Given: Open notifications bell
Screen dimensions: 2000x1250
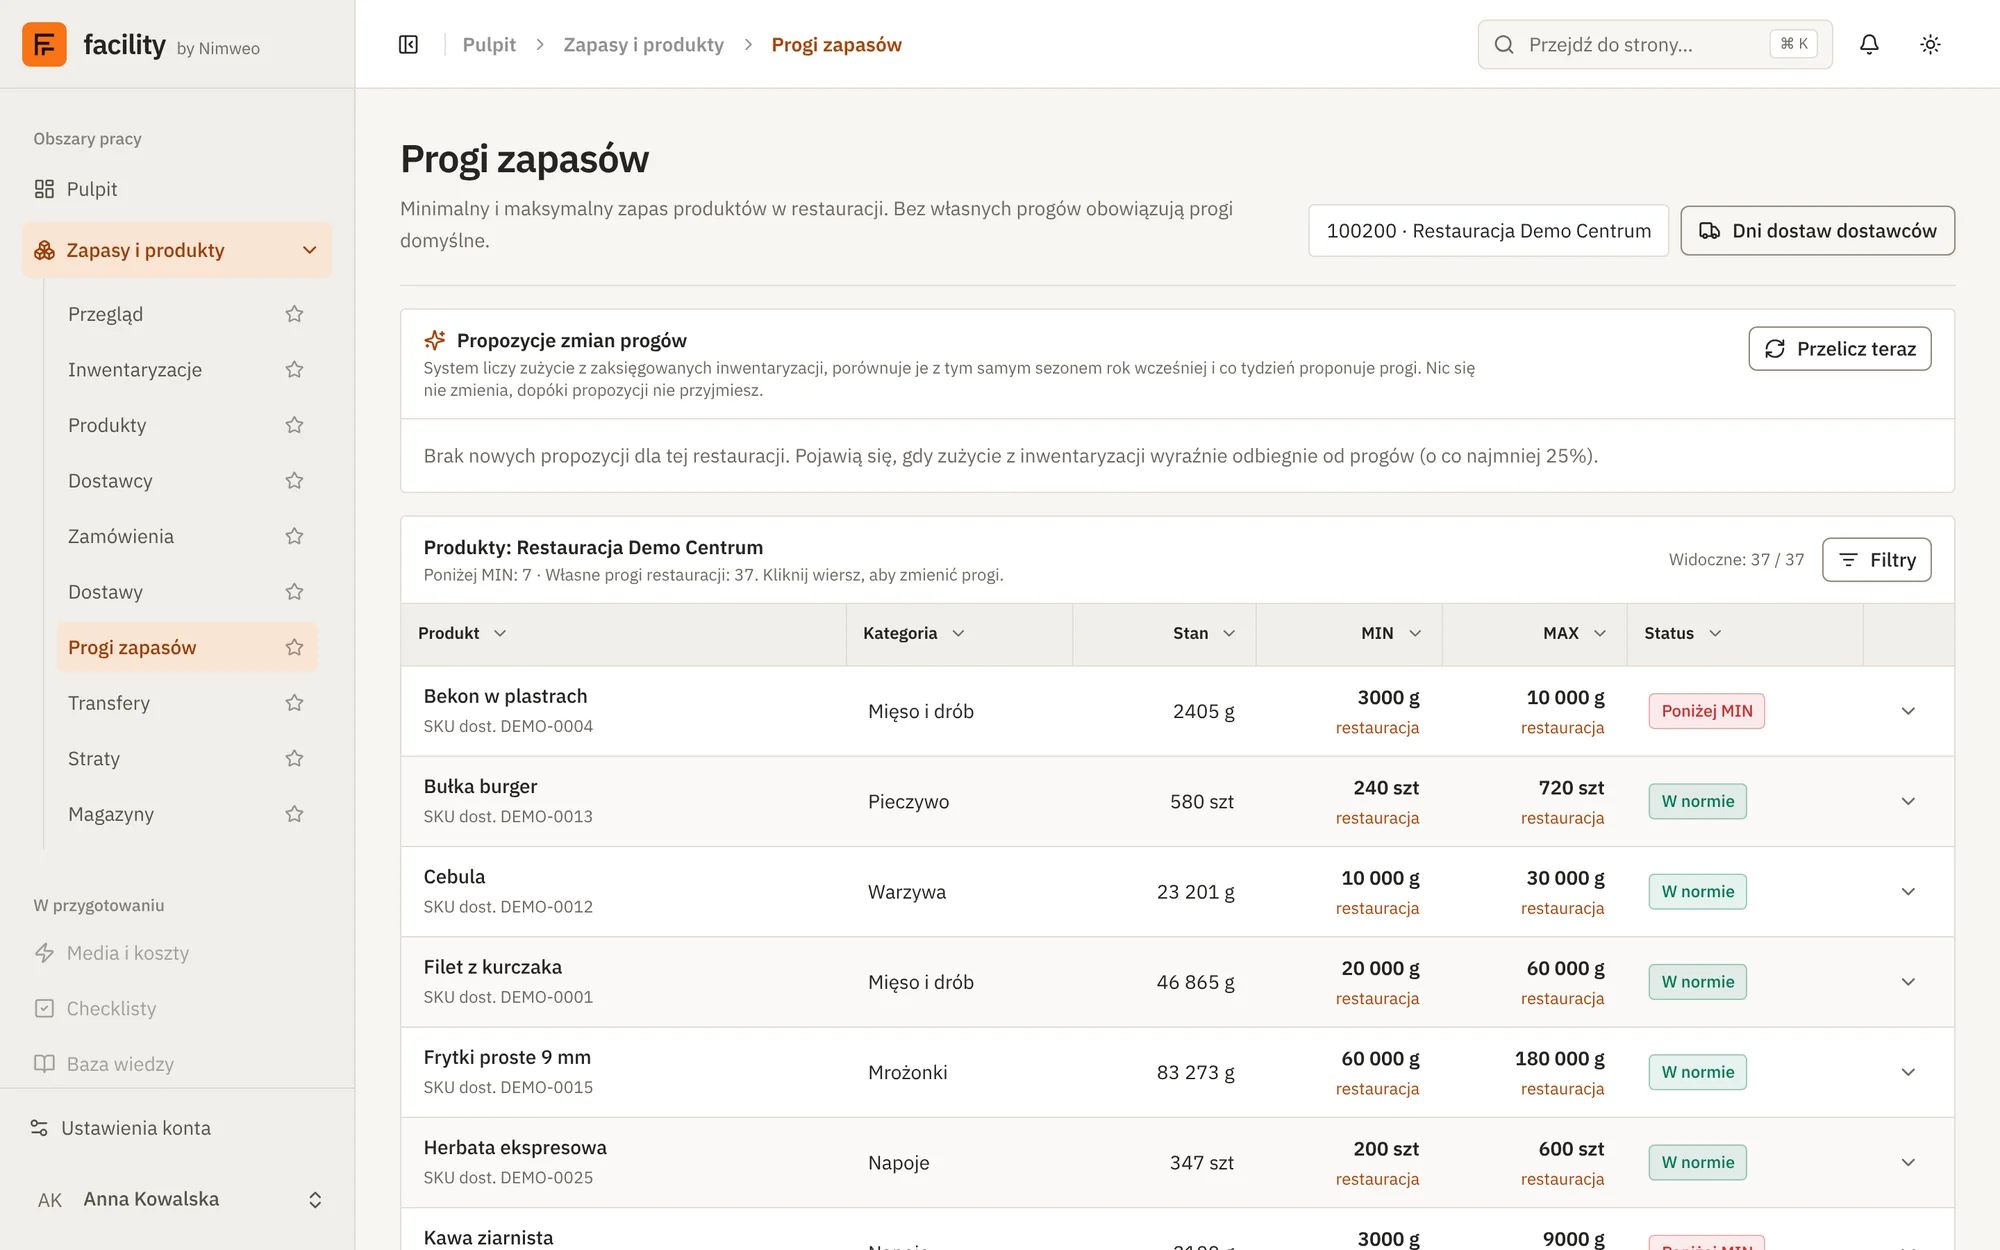Looking at the screenshot, I should [x=1869, y=44].
